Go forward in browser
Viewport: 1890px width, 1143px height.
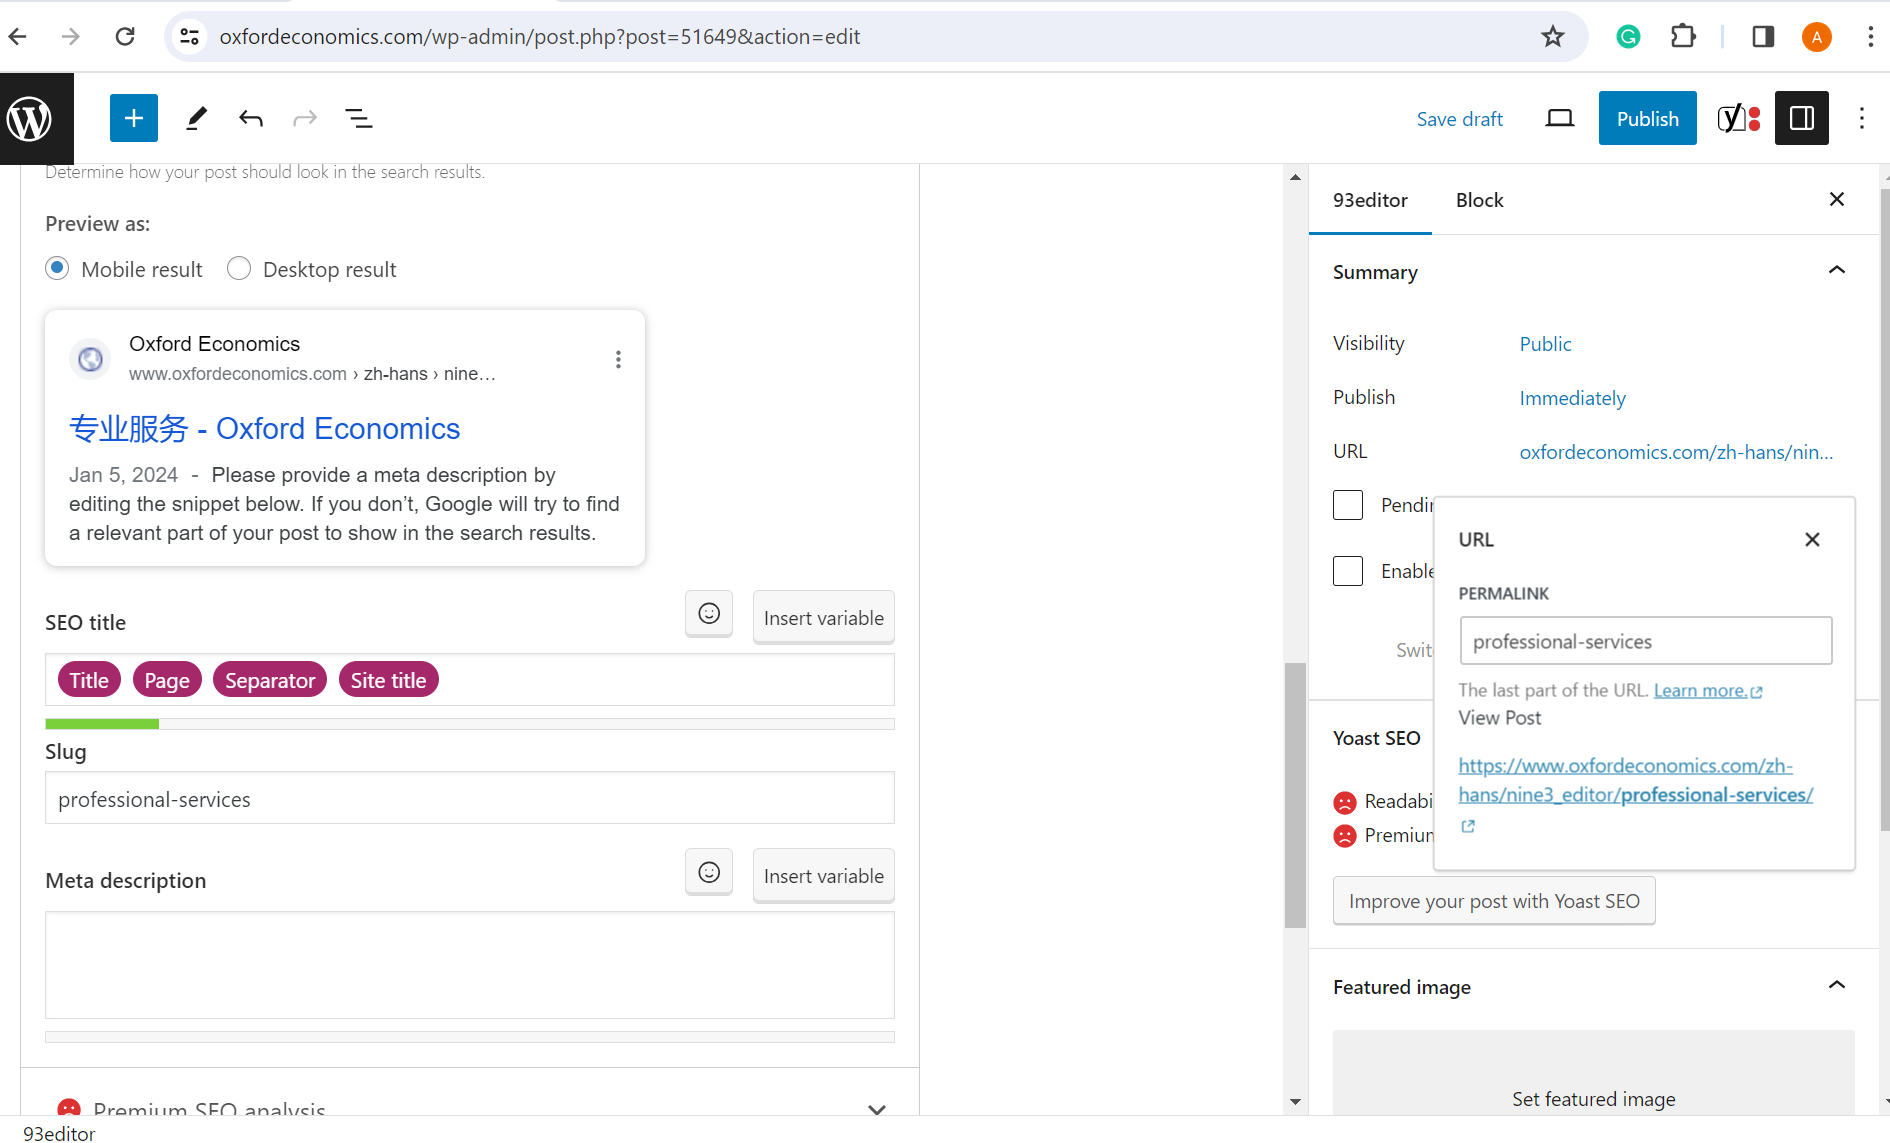70,37
